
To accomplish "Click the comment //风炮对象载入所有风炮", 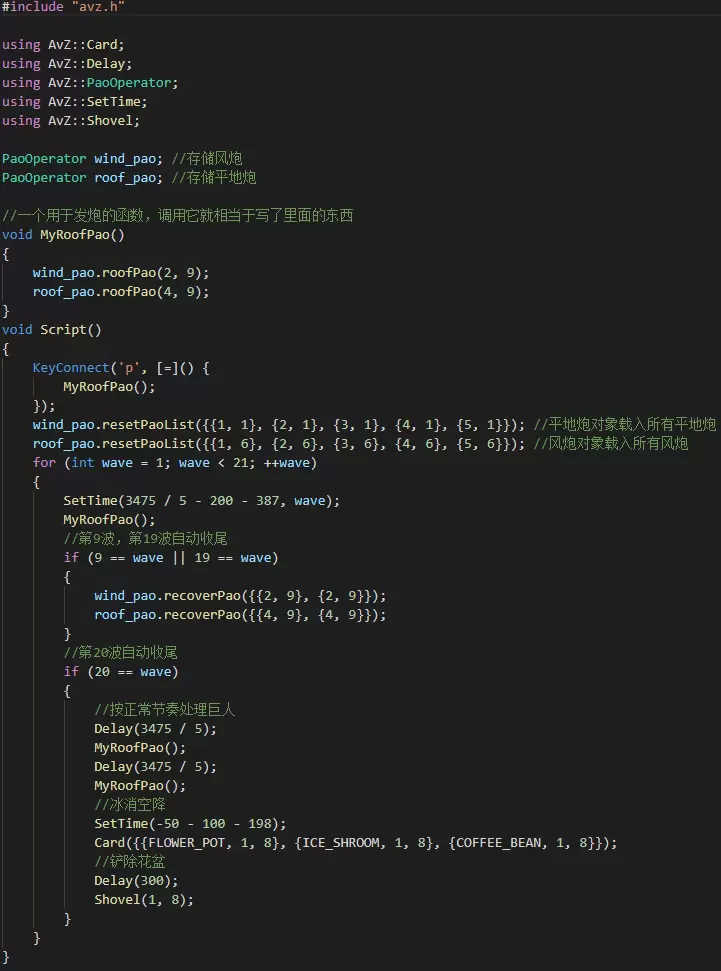I will point(611,444).
